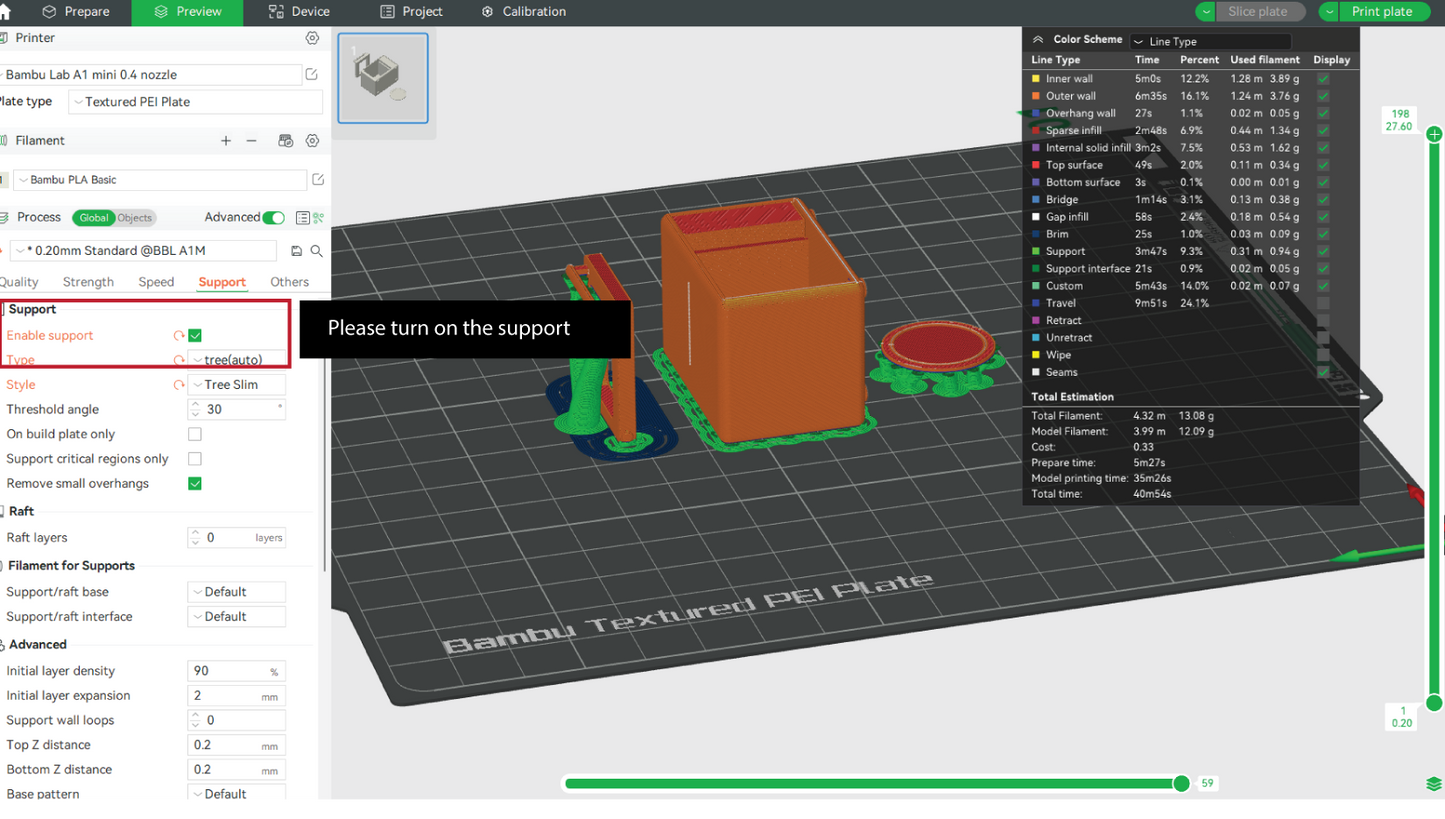The height and width of the screenshot is (819, 1445).
Task: Reset the Enable support setting to default
Action: click(179, 336)
